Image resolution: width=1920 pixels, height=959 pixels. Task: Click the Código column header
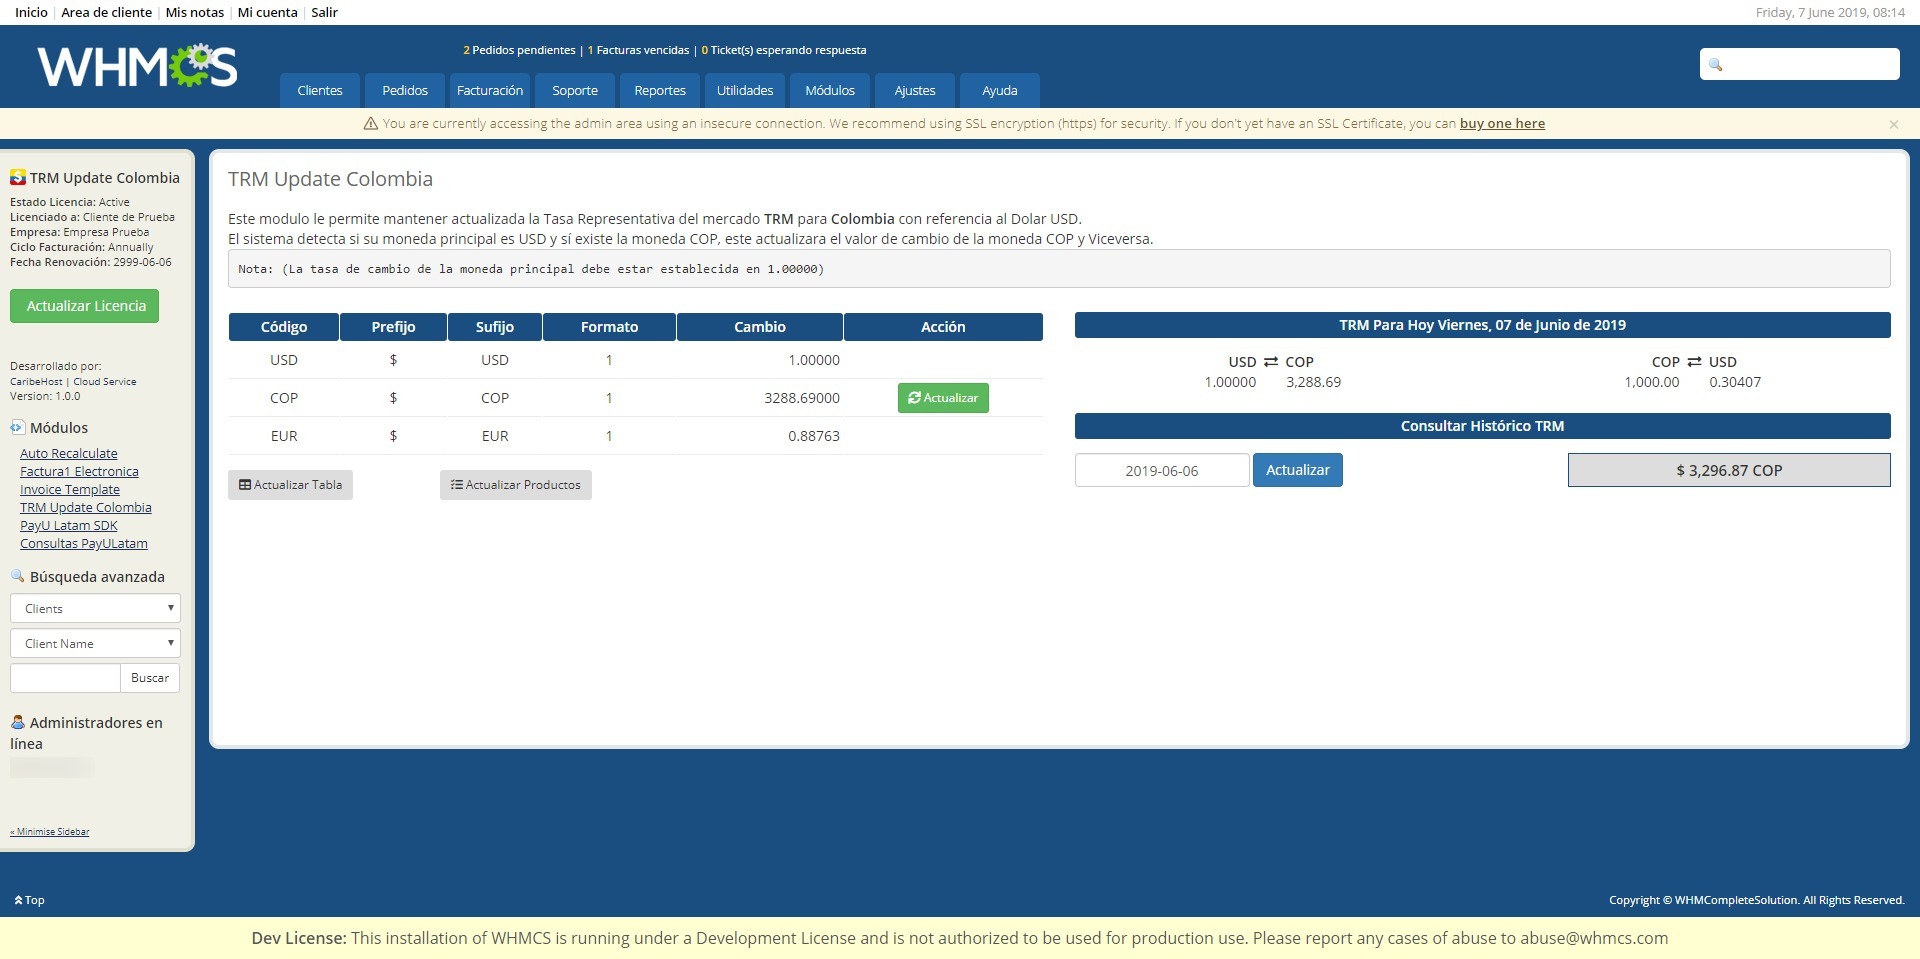coord(284,327)
